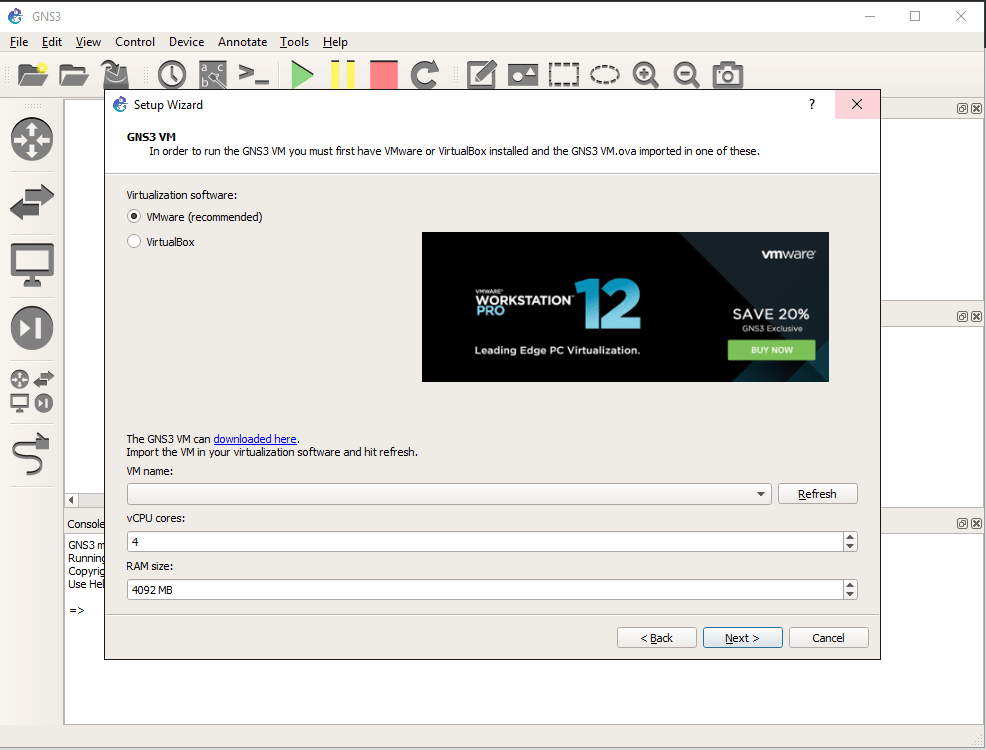This screenshot has height=750, width=986.
Task: Click the VMware Workstation 12 banner image
Action: (x=625, y=307)
